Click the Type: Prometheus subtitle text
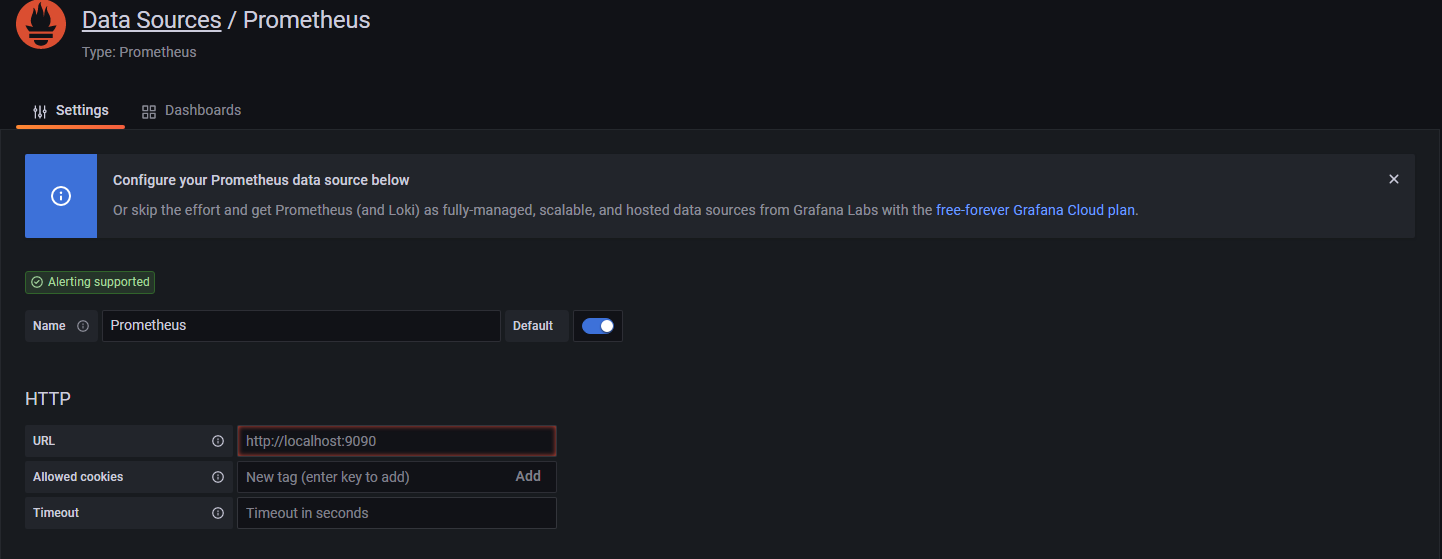 [x=139, y=52]
